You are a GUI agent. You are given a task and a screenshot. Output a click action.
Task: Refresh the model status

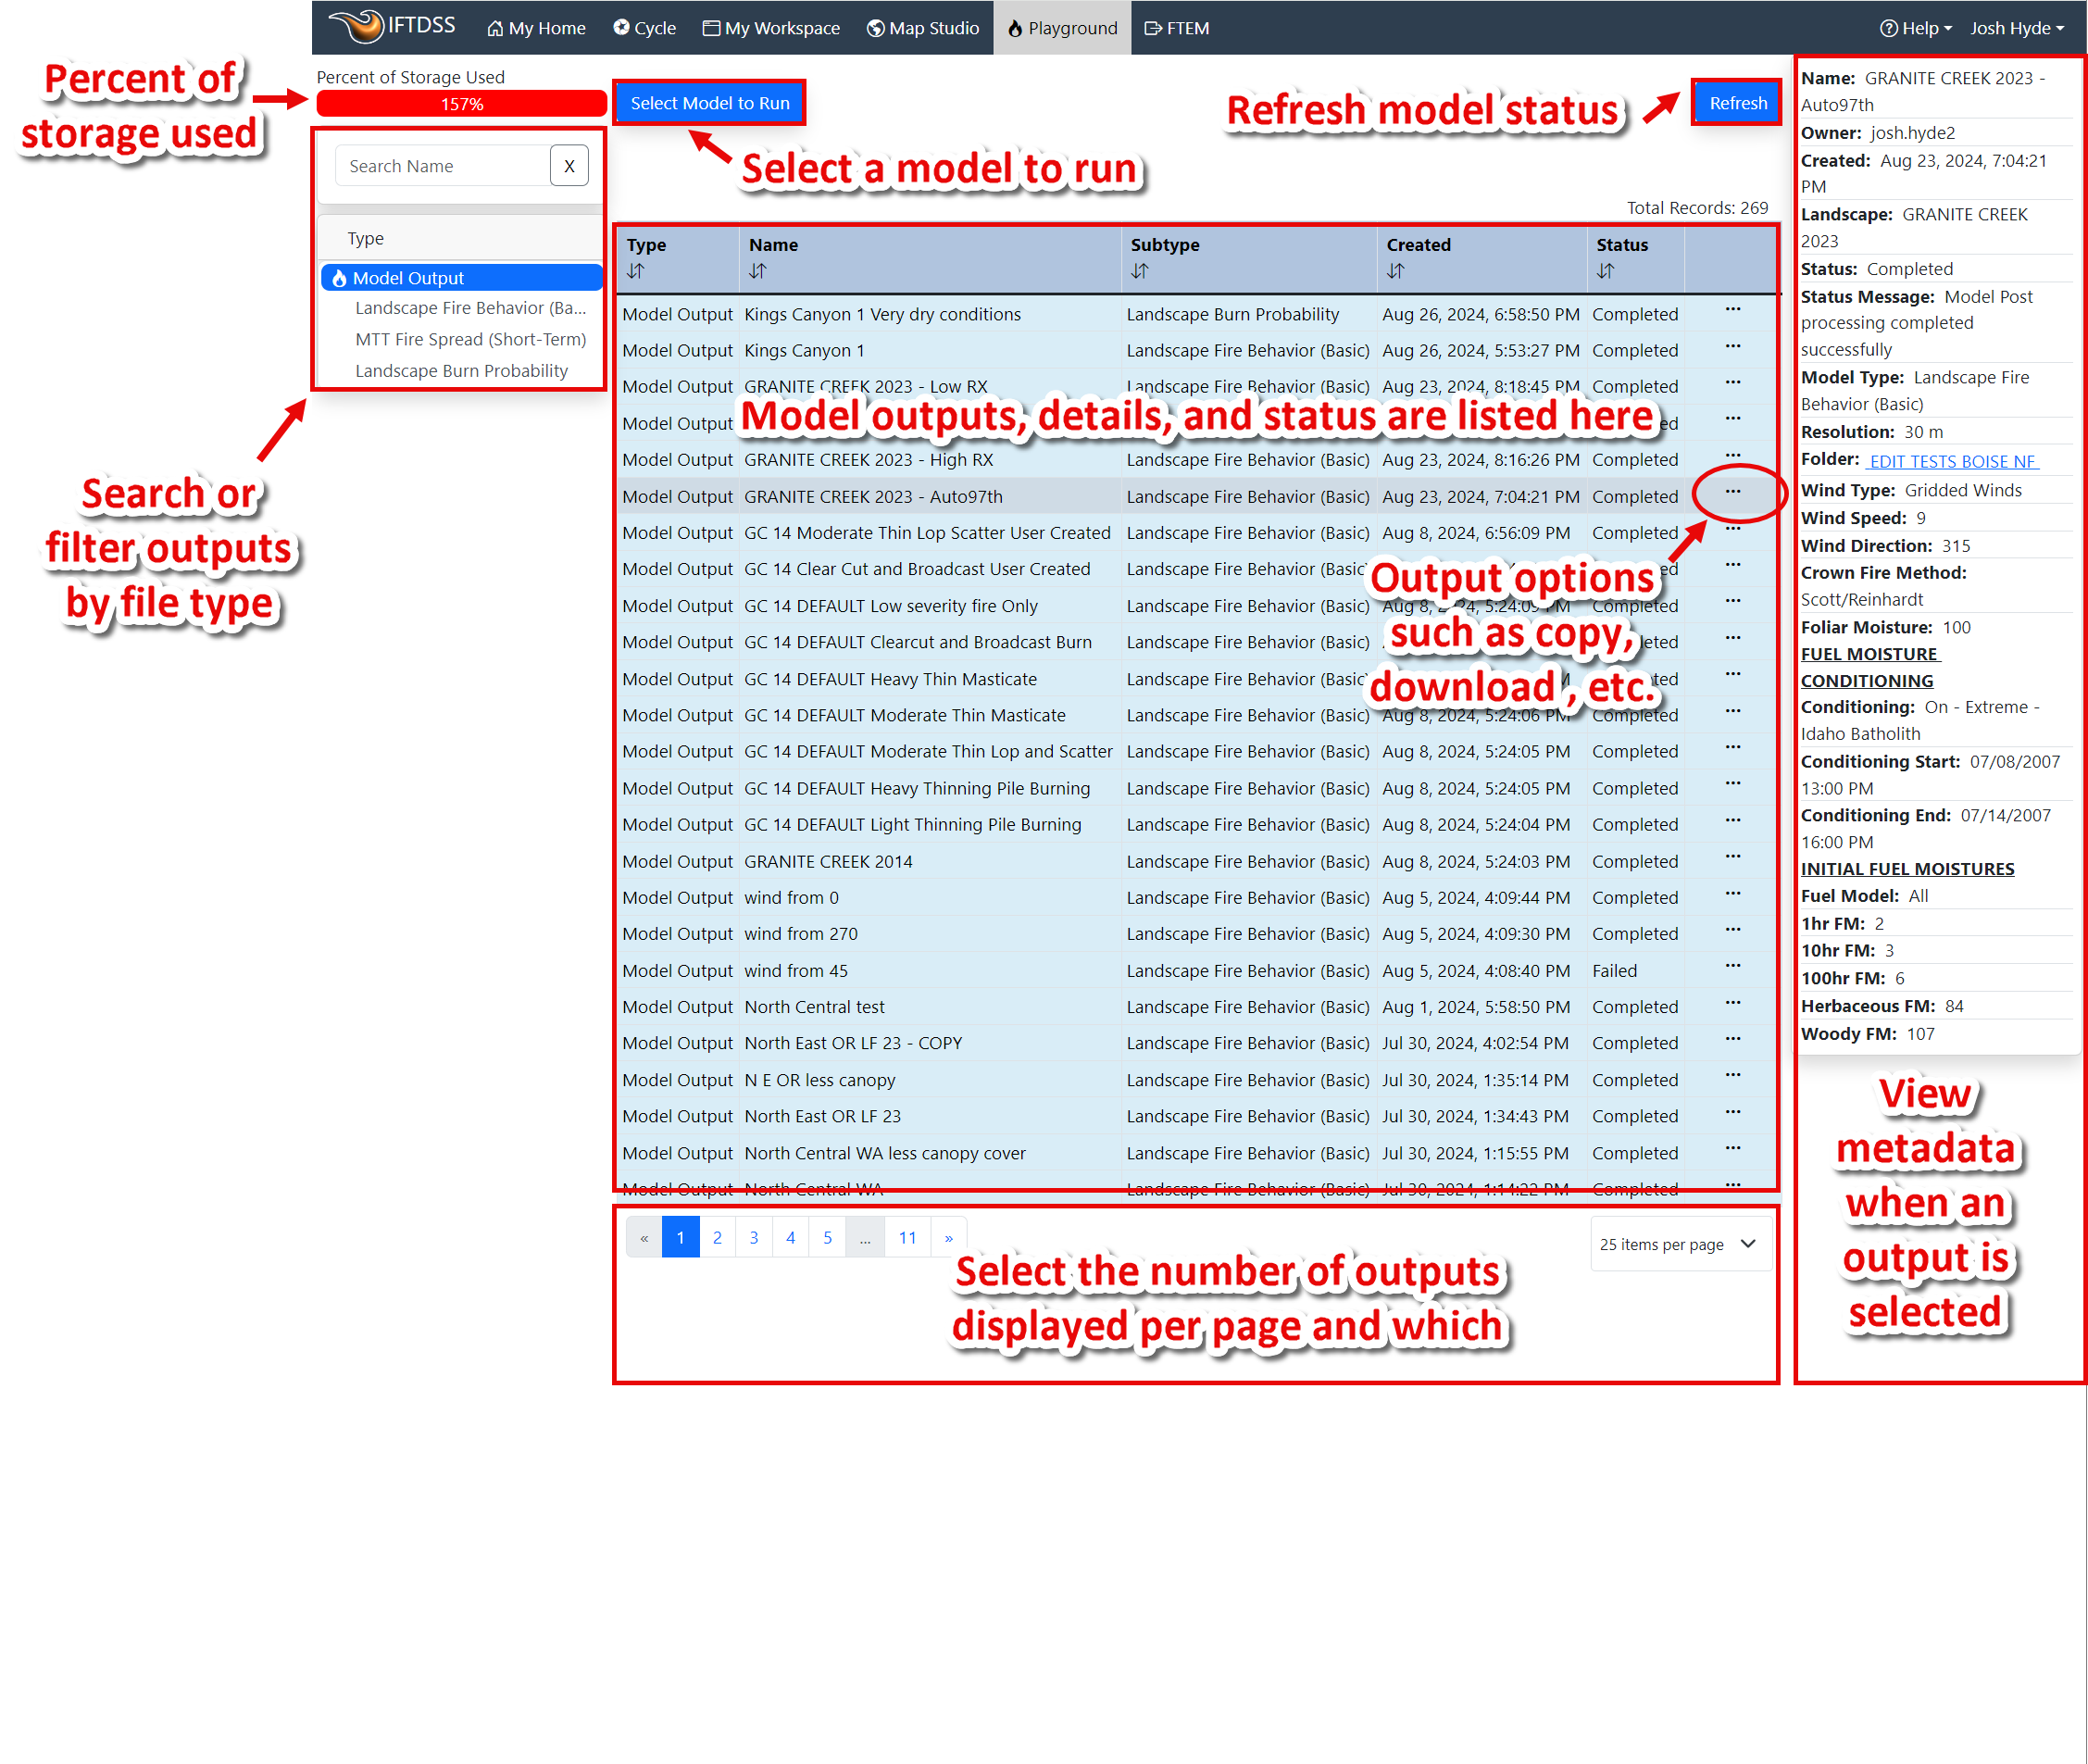pyautogui.click(x=1737, y=103)
